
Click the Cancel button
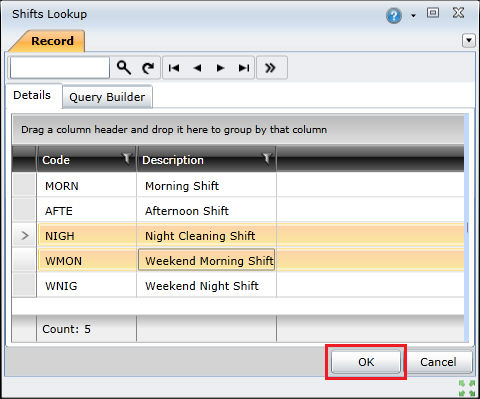pos(438,362)
